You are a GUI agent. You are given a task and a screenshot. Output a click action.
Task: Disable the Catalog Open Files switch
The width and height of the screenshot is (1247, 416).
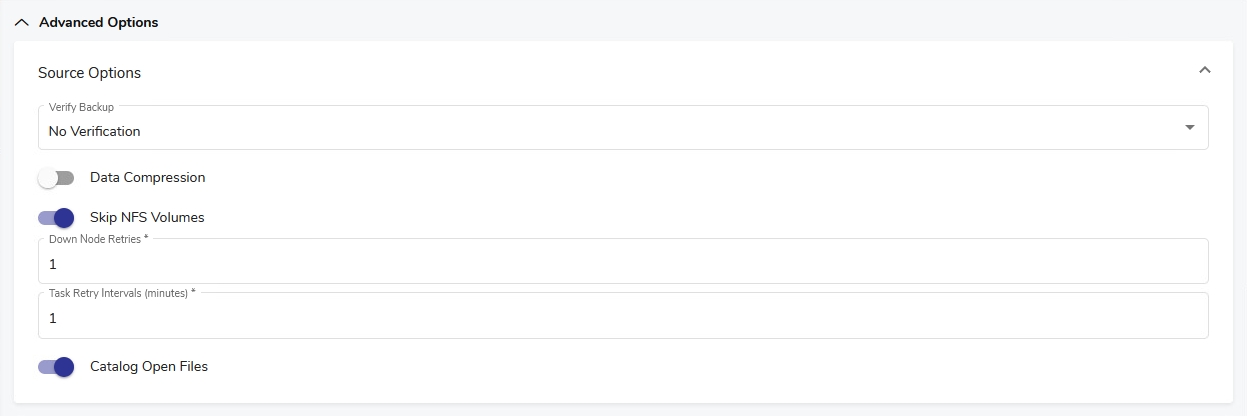(56, 367)
